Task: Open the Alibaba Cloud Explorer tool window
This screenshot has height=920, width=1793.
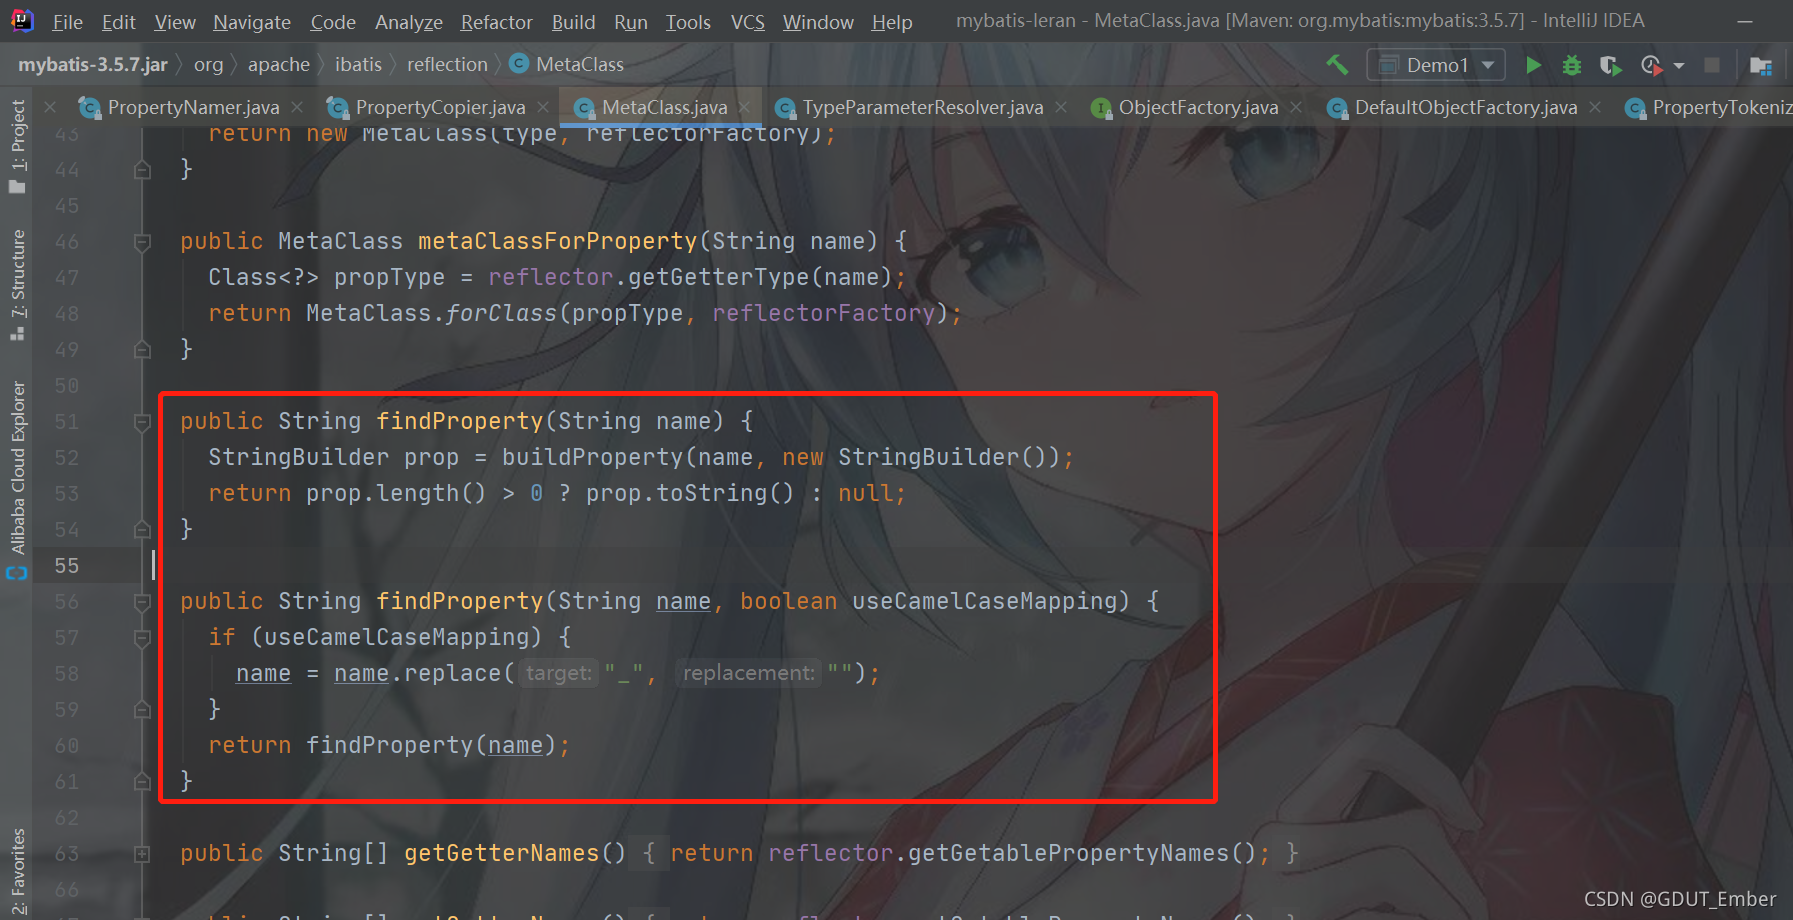Action: (17, 480)
